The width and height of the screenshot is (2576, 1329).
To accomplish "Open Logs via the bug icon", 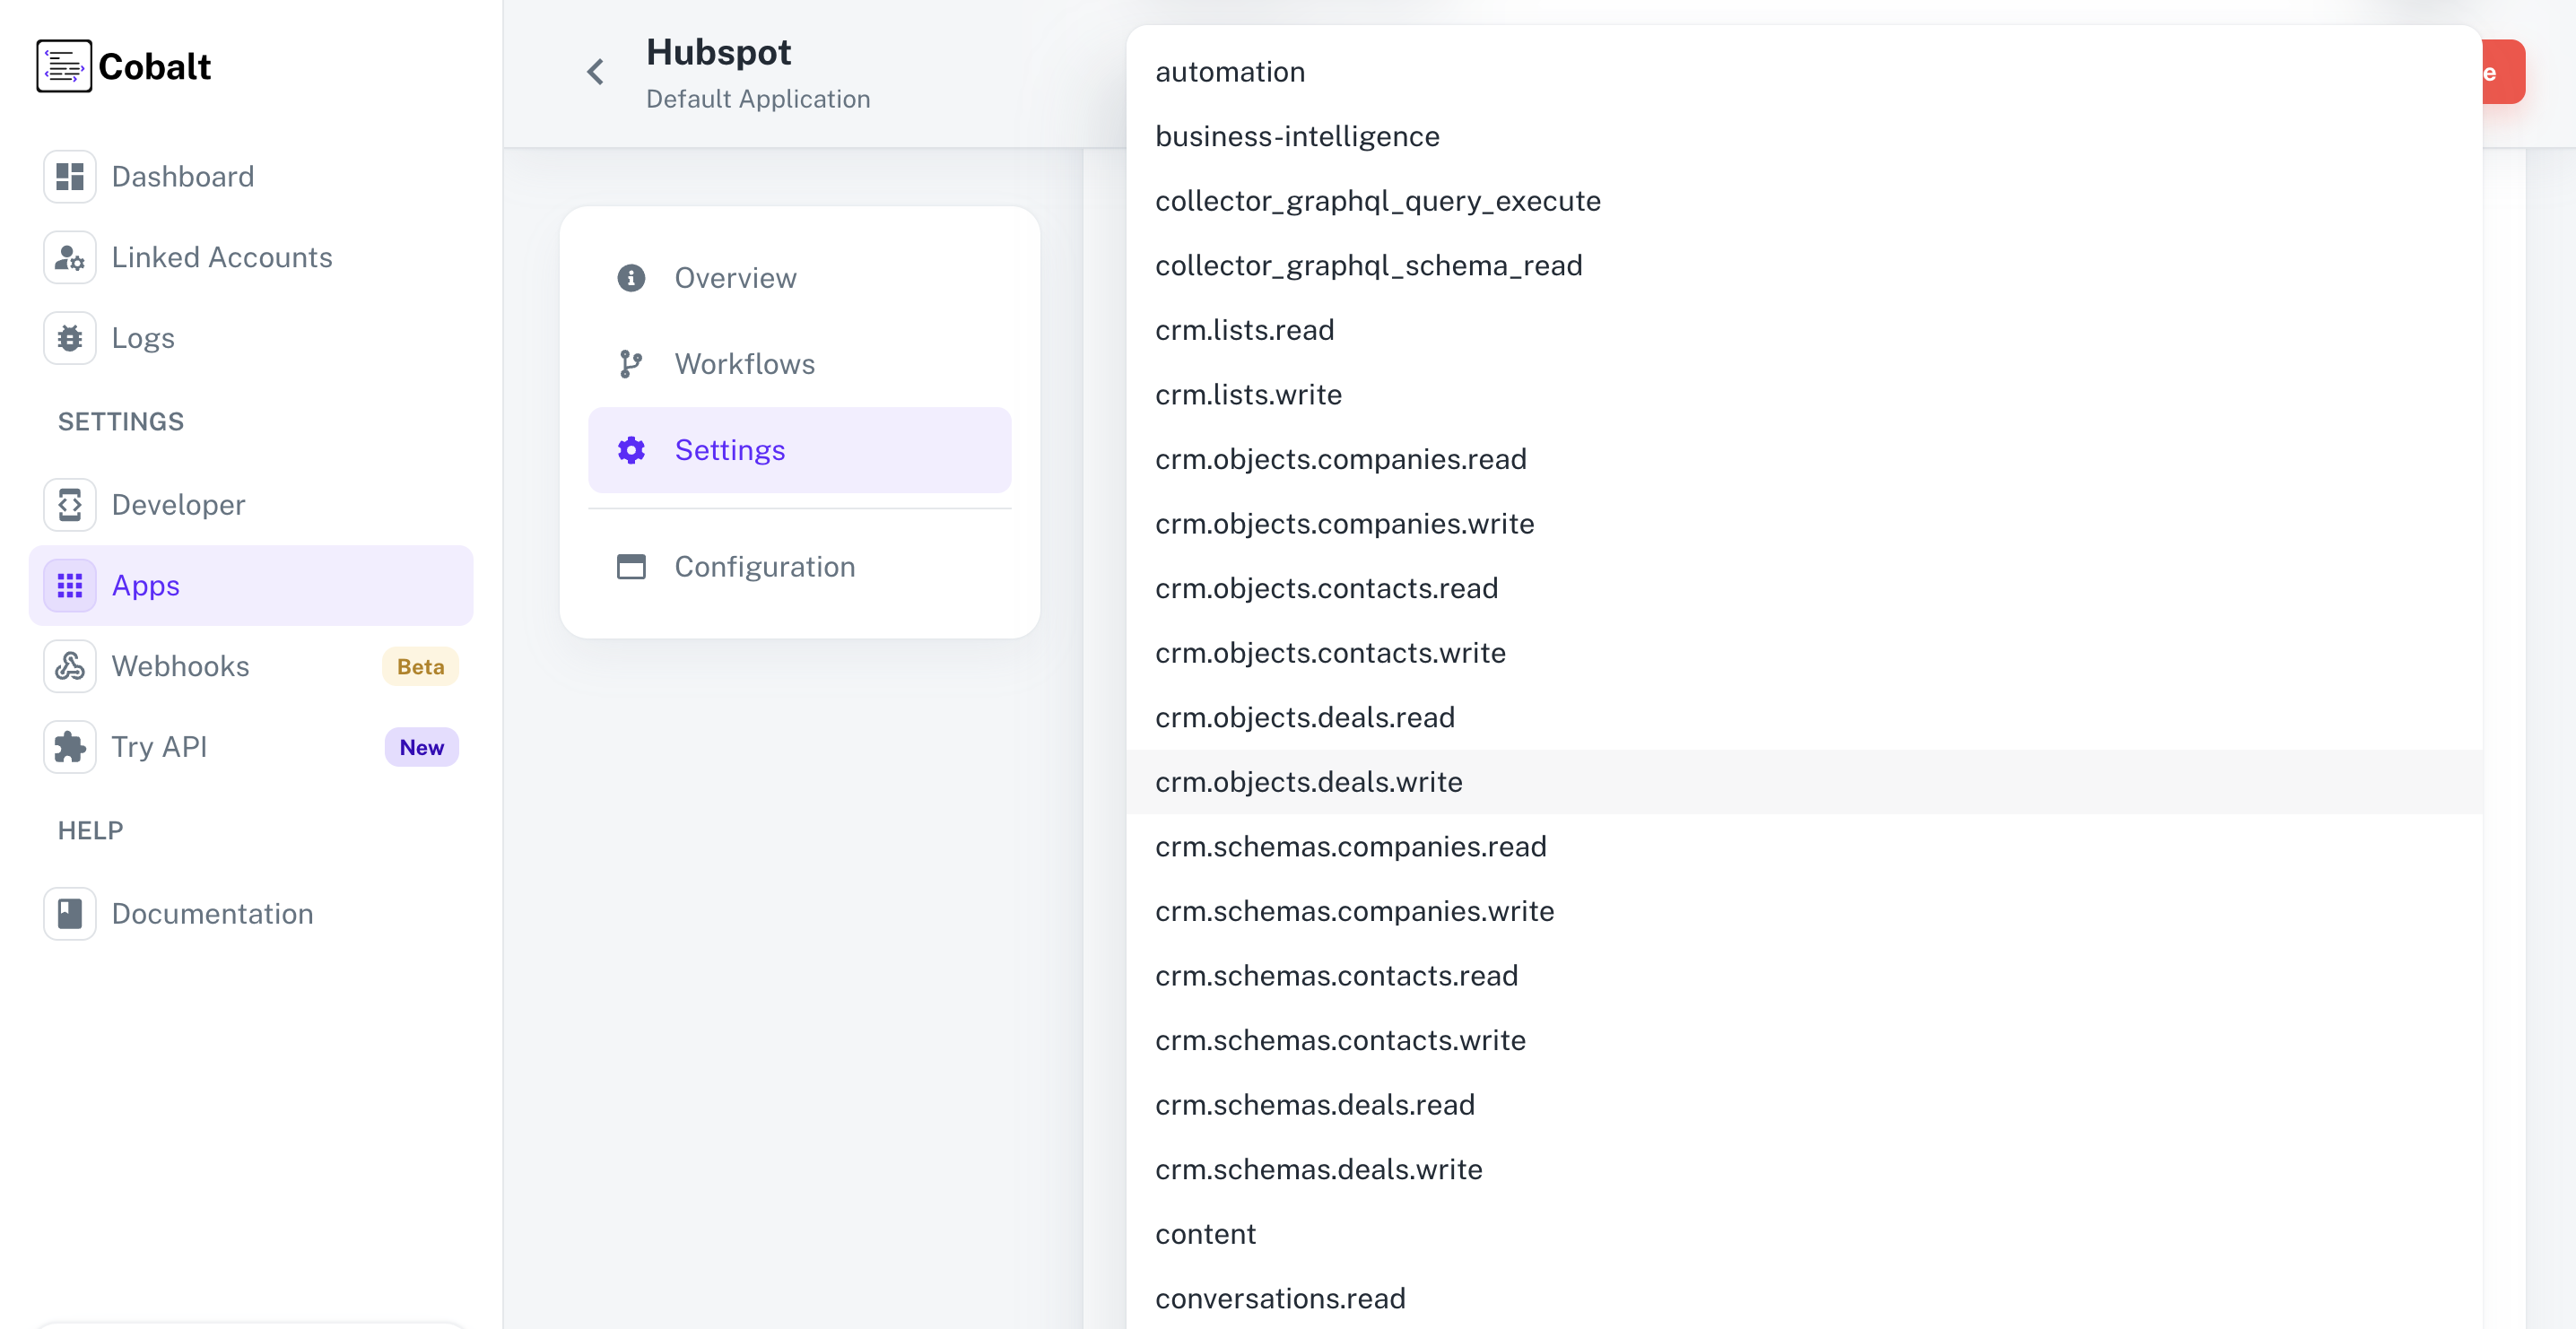I will [69, 337].
